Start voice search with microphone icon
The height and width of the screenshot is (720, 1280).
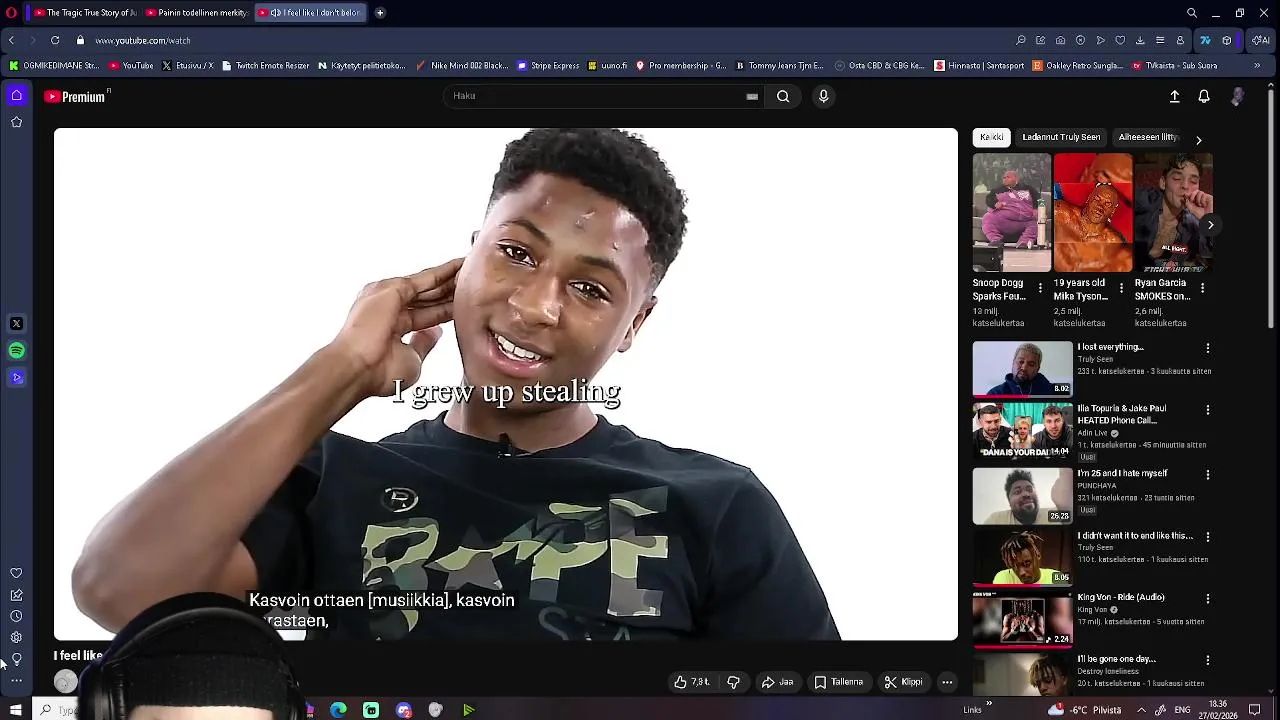click(823, 96)
